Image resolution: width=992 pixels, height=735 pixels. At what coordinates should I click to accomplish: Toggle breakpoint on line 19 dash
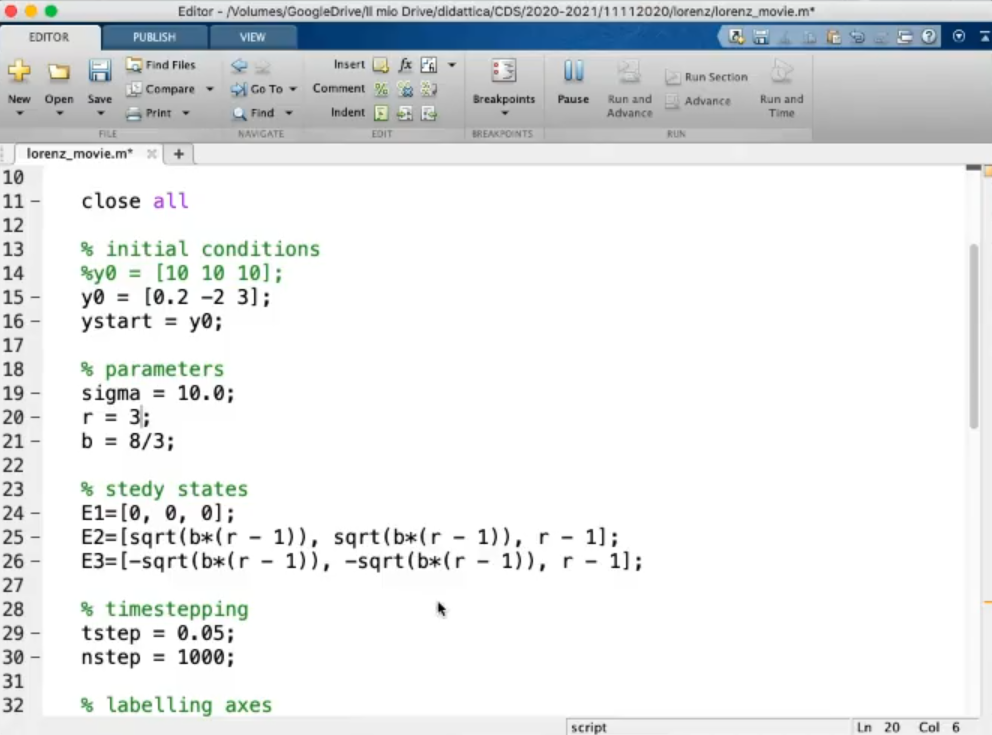tap(36, 394)
